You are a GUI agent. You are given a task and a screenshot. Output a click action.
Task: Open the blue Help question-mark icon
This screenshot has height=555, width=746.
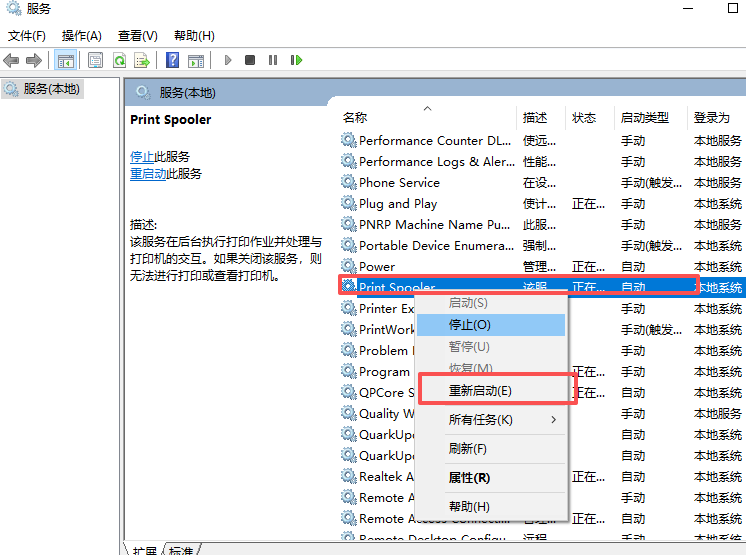coord(172,60)
